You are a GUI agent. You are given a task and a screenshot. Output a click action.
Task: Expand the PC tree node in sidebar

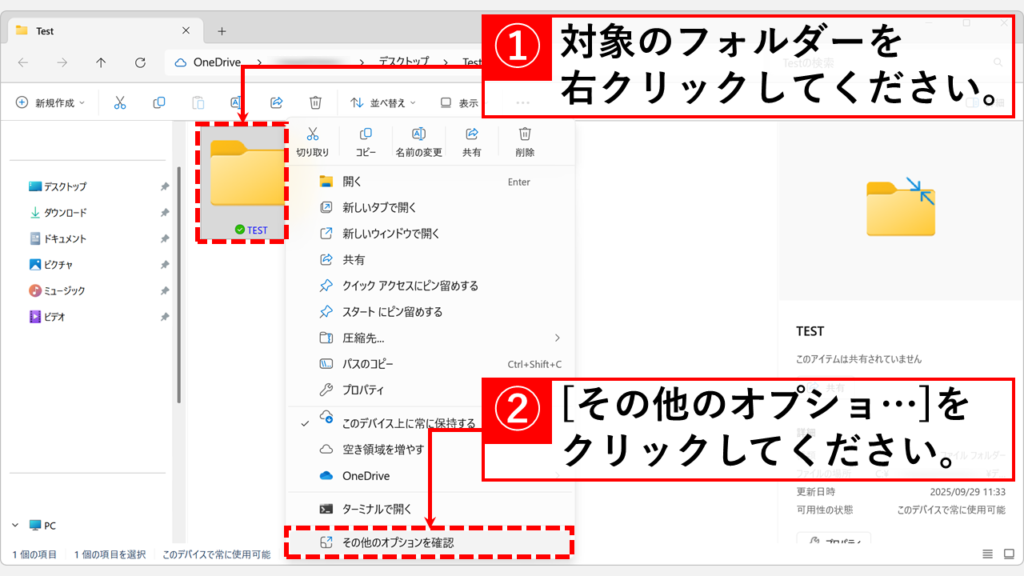point(16,524)
